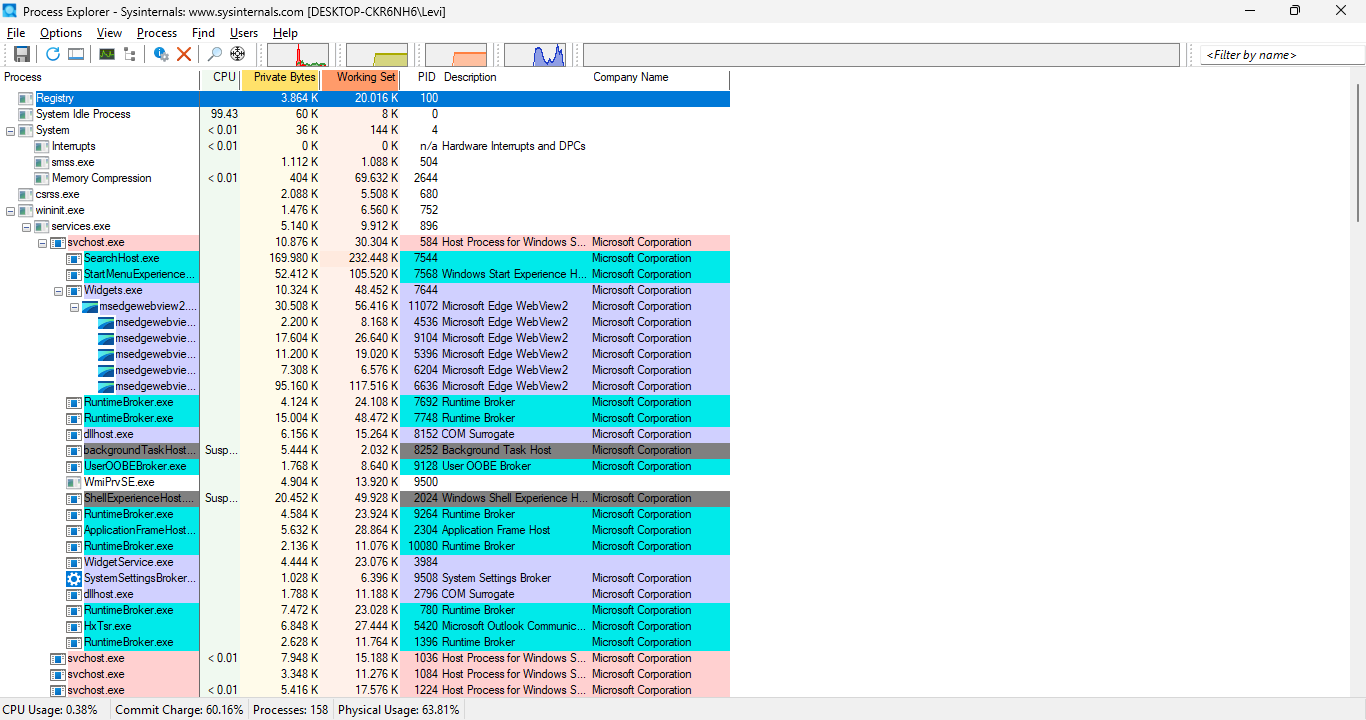Open the File menu
Screen dimensions: 1366x720
coord(16,33)
